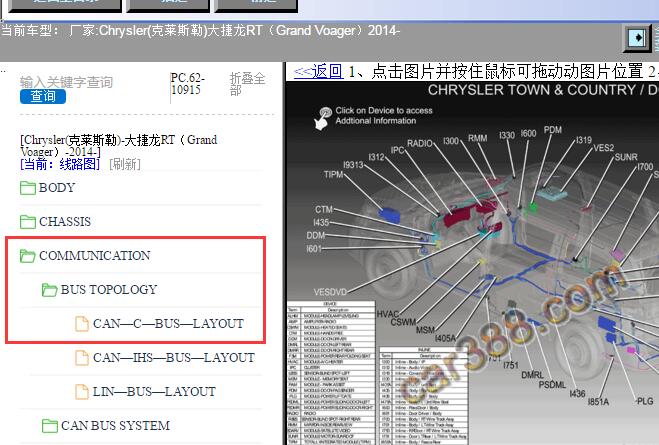
Task: Click the I300 inline connector label
Action: 451,141
